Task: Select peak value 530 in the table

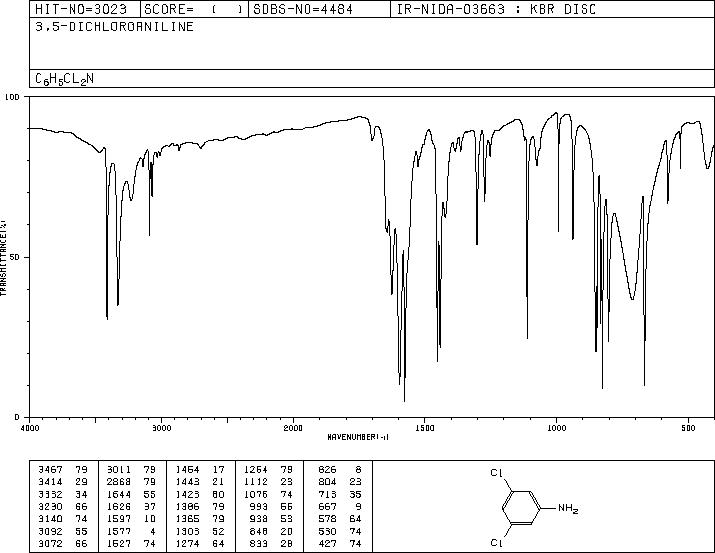Action: tap(327, 531)
